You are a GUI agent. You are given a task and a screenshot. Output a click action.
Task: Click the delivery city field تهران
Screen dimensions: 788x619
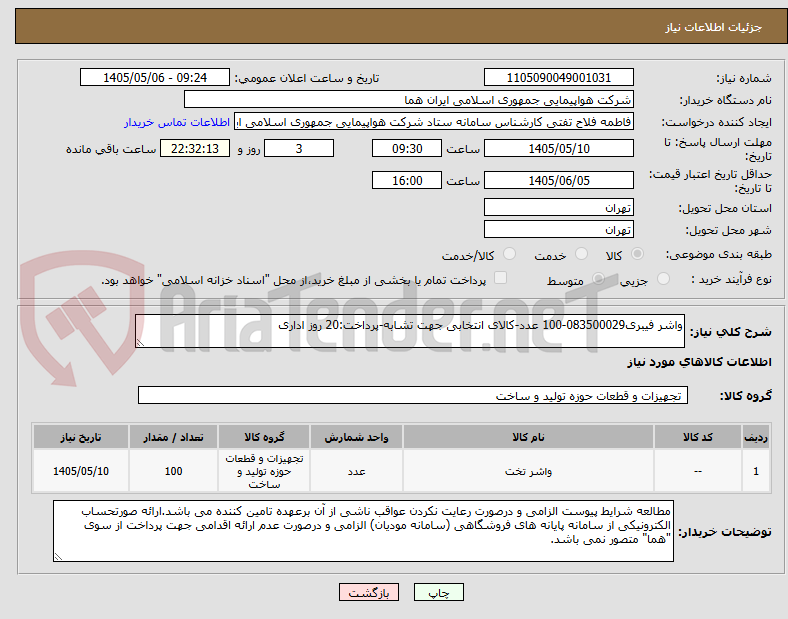tap(558, 229)
